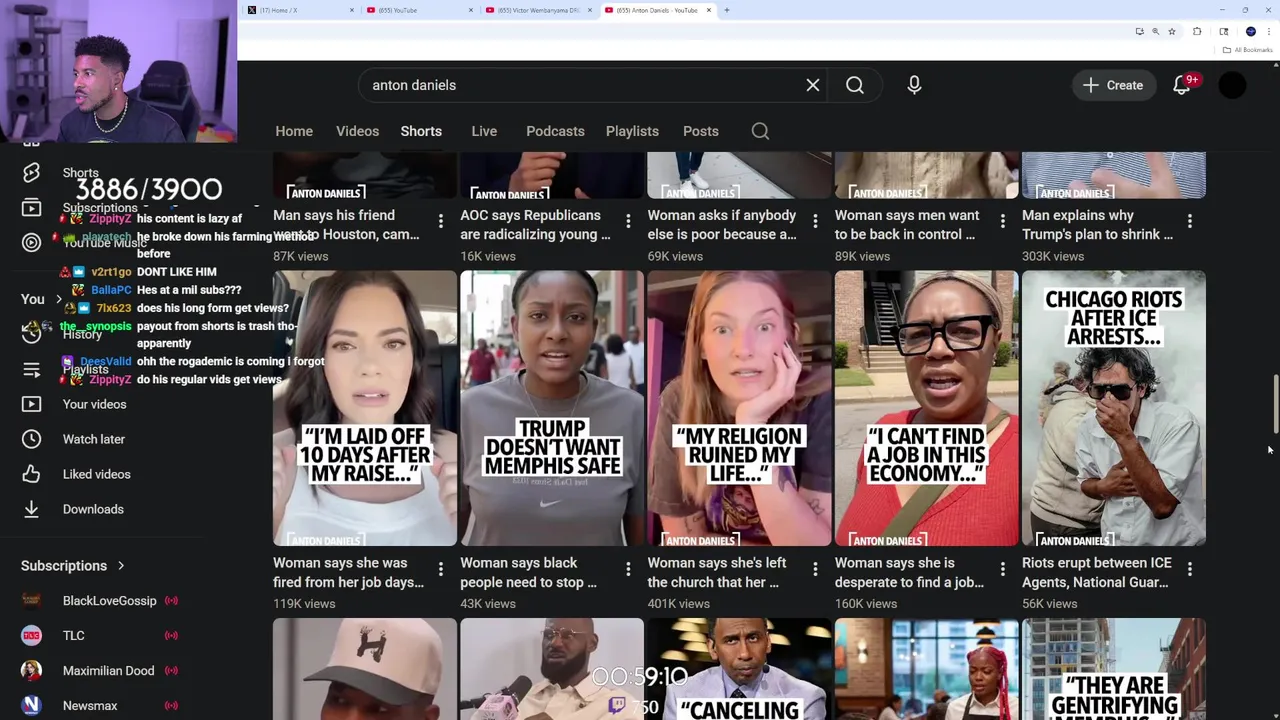Open the Chrome three-dot menu
The width and height of the screenshot is (1280, 720).
tap(1269, 31)
